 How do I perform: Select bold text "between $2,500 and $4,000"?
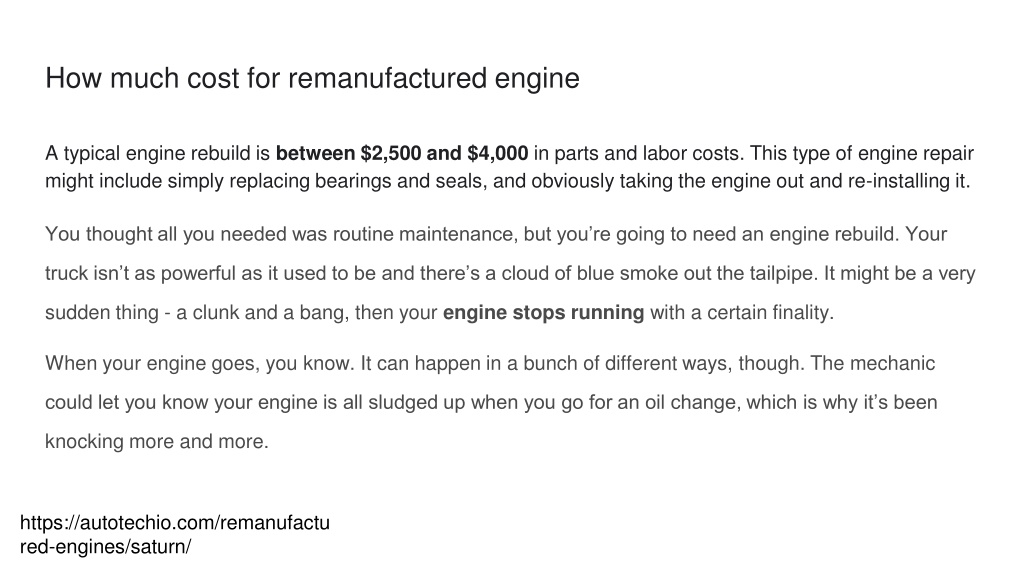(402, 153)
